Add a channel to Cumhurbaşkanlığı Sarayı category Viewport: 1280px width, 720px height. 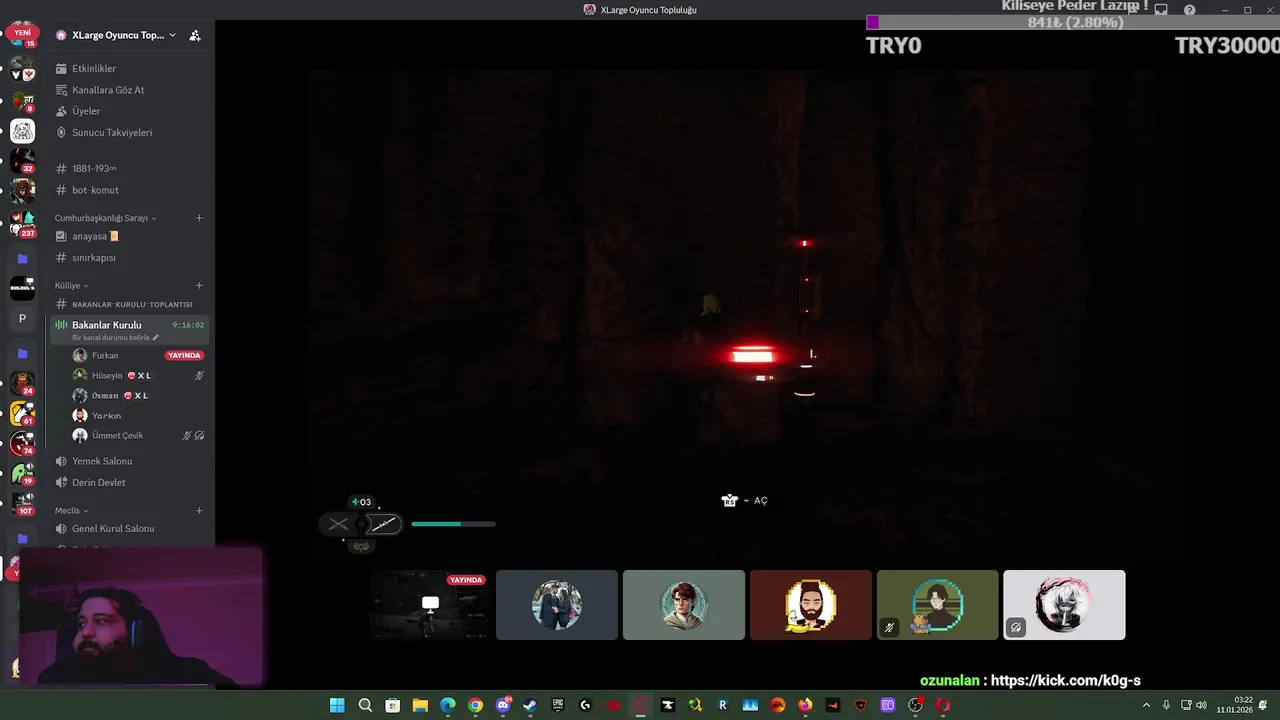199,218
